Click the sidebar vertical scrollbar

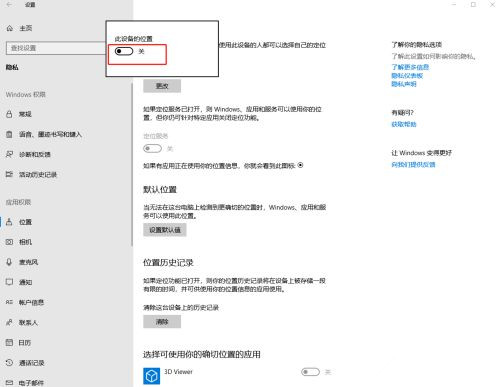coord(132,165)
